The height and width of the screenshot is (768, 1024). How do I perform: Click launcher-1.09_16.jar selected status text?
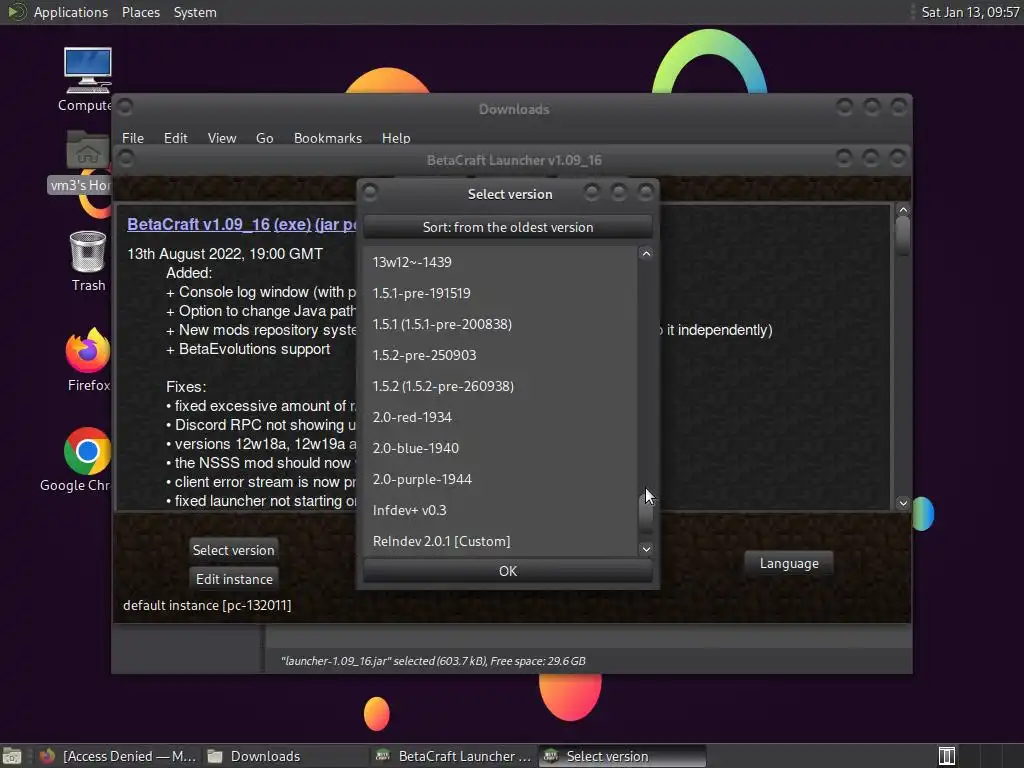pos(433,661)
